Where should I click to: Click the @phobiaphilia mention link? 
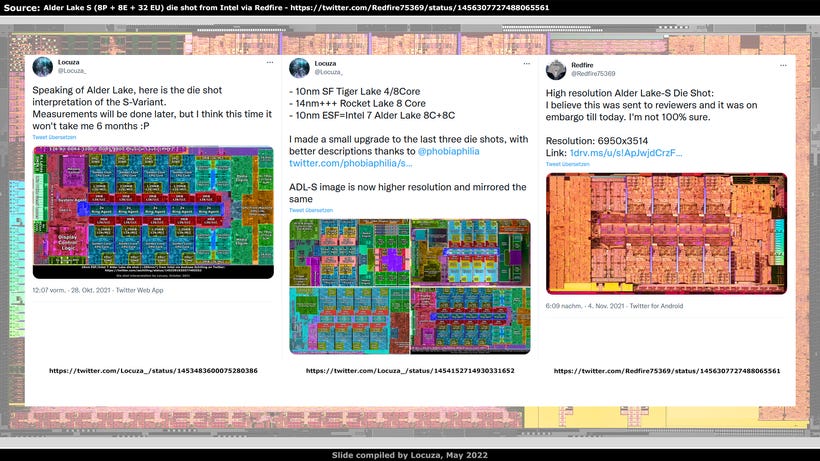[x=448, y=151]
